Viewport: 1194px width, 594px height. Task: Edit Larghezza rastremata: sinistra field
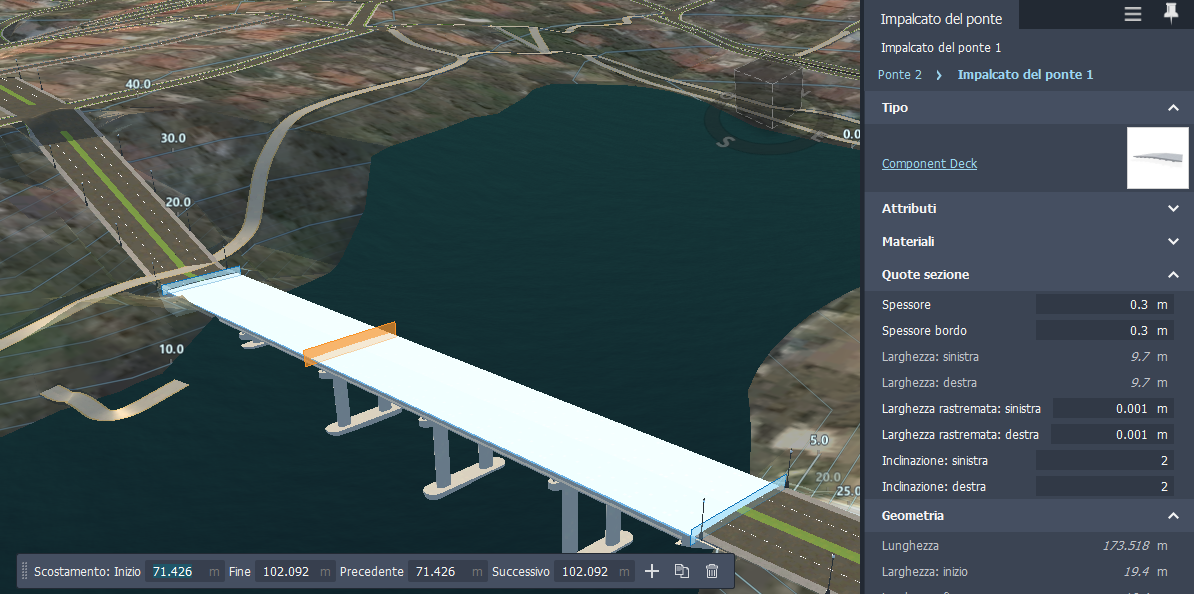click(x=1113, y=409)
